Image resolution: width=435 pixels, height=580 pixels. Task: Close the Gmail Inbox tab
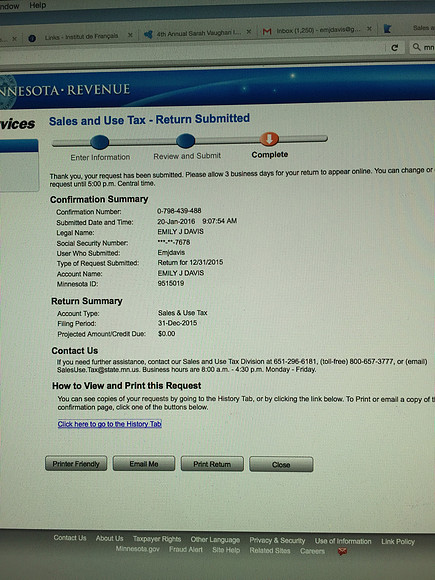click(369, 29)
